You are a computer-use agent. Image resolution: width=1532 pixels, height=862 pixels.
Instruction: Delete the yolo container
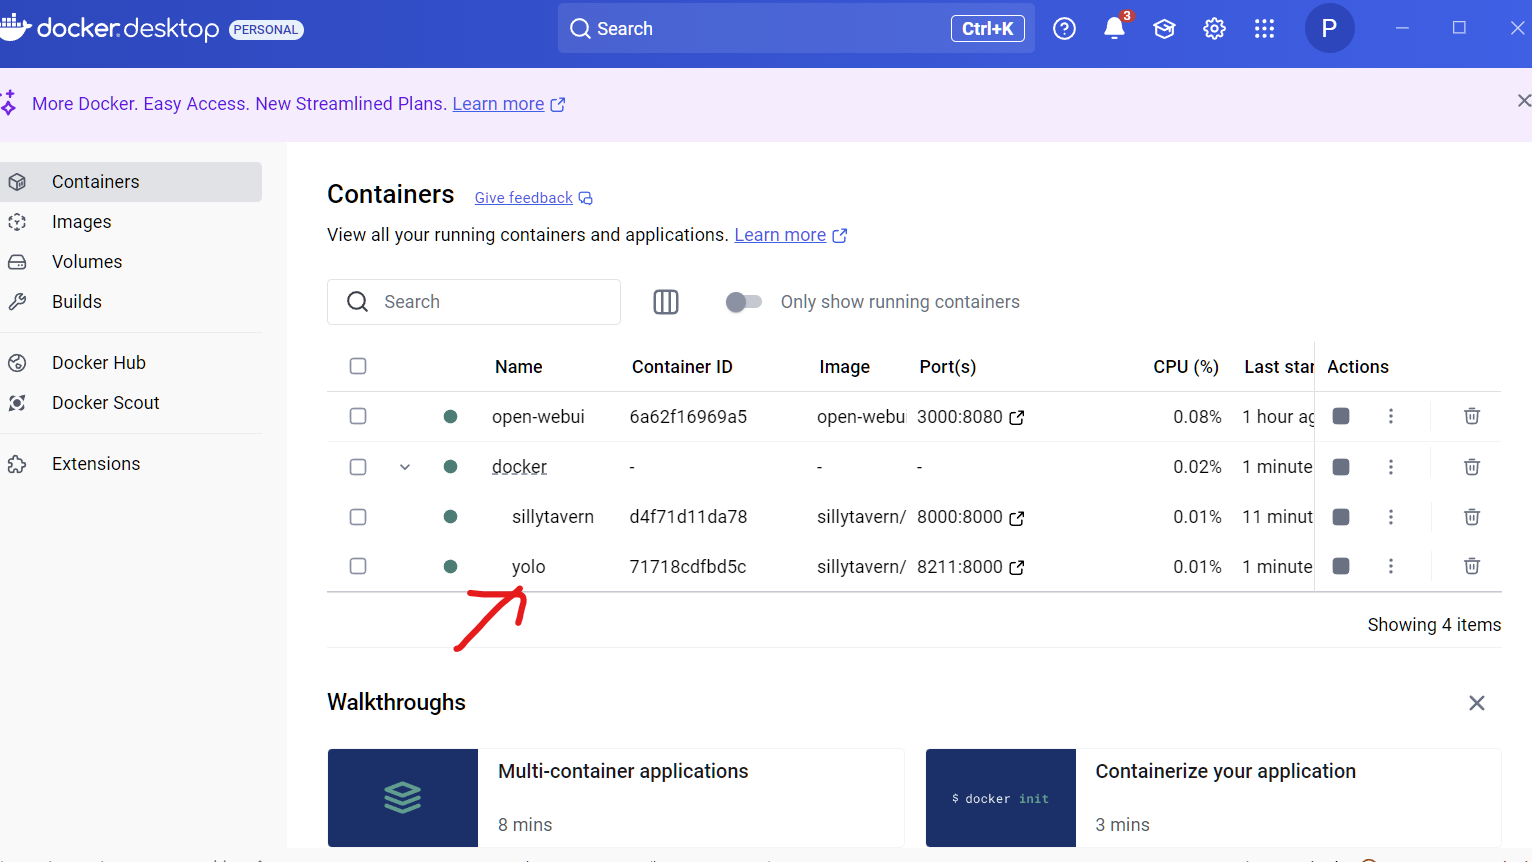[1472, 566]
